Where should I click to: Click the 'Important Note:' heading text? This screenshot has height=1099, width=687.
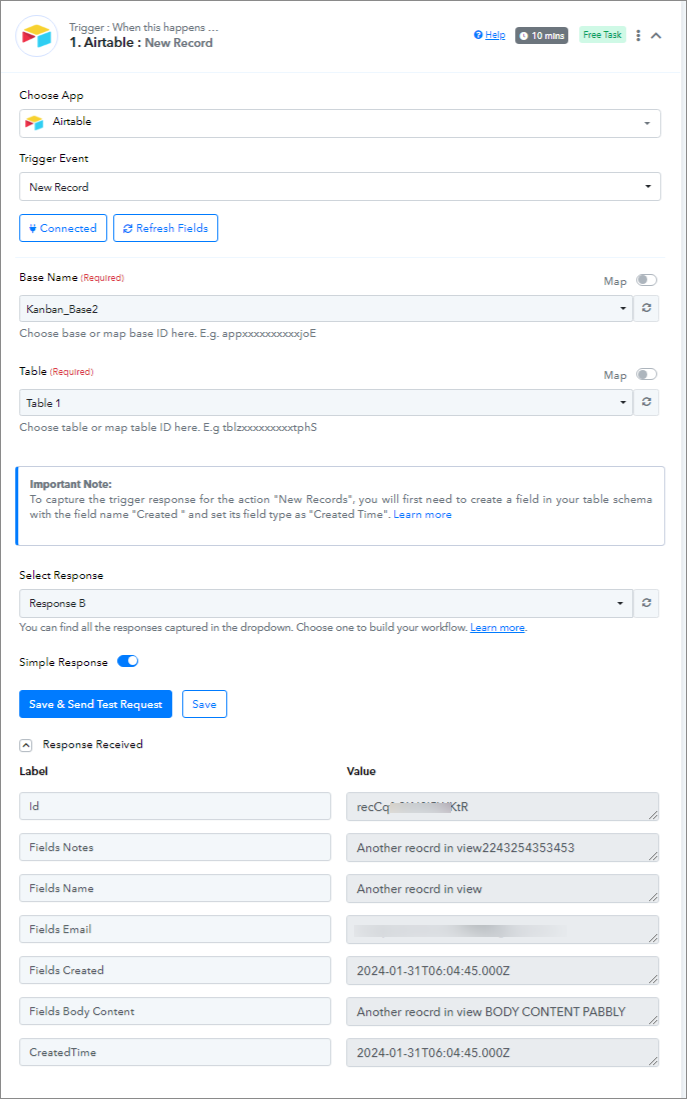[x=71, y=484]
